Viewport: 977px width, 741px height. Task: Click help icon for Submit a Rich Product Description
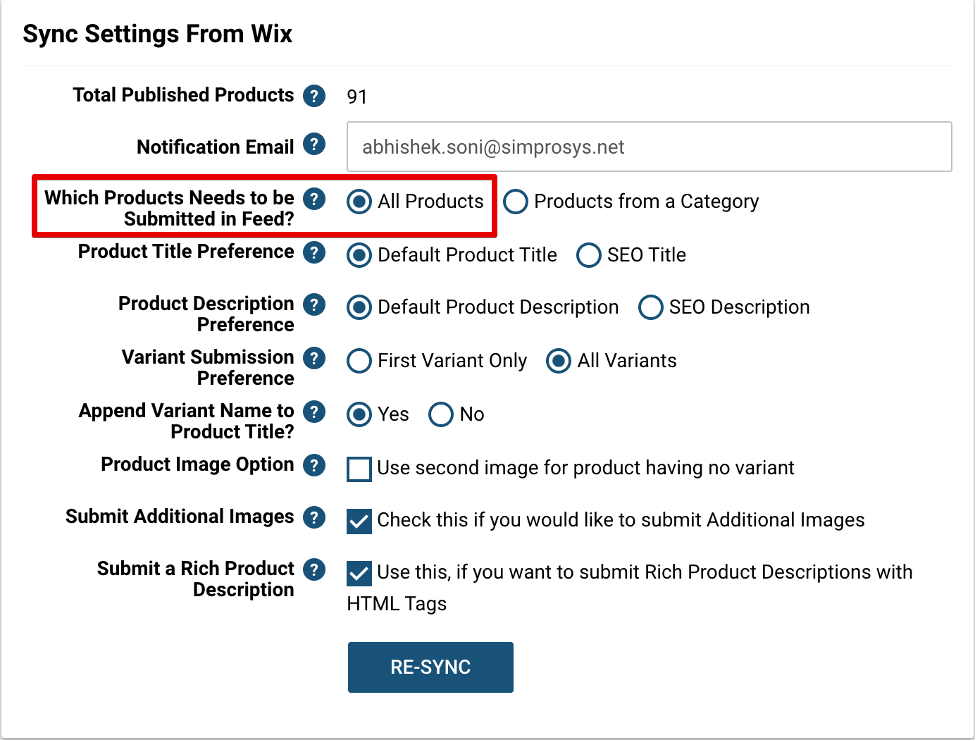[x=314, y=570]
